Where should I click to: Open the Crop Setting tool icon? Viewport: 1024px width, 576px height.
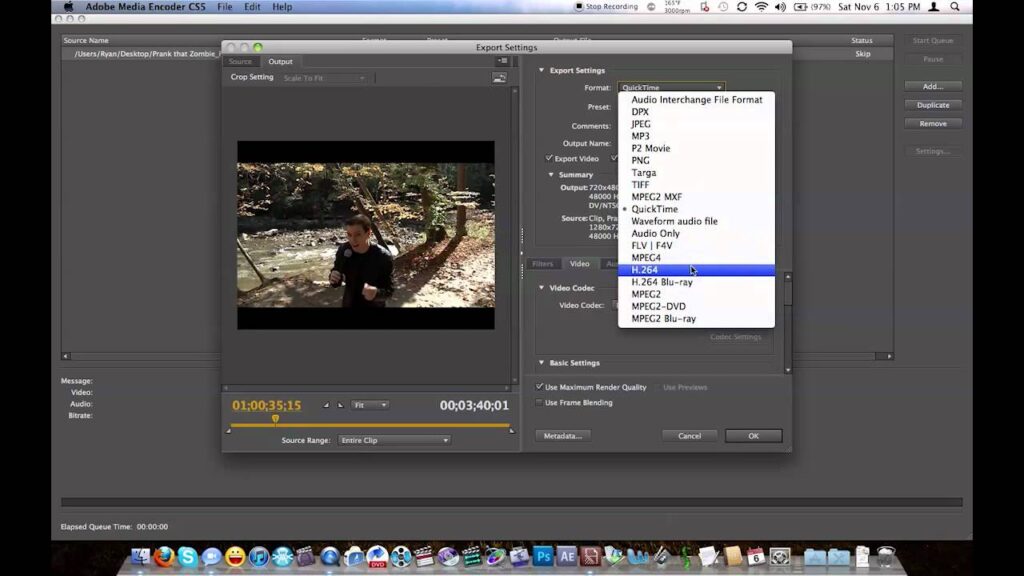coord(499,77)
